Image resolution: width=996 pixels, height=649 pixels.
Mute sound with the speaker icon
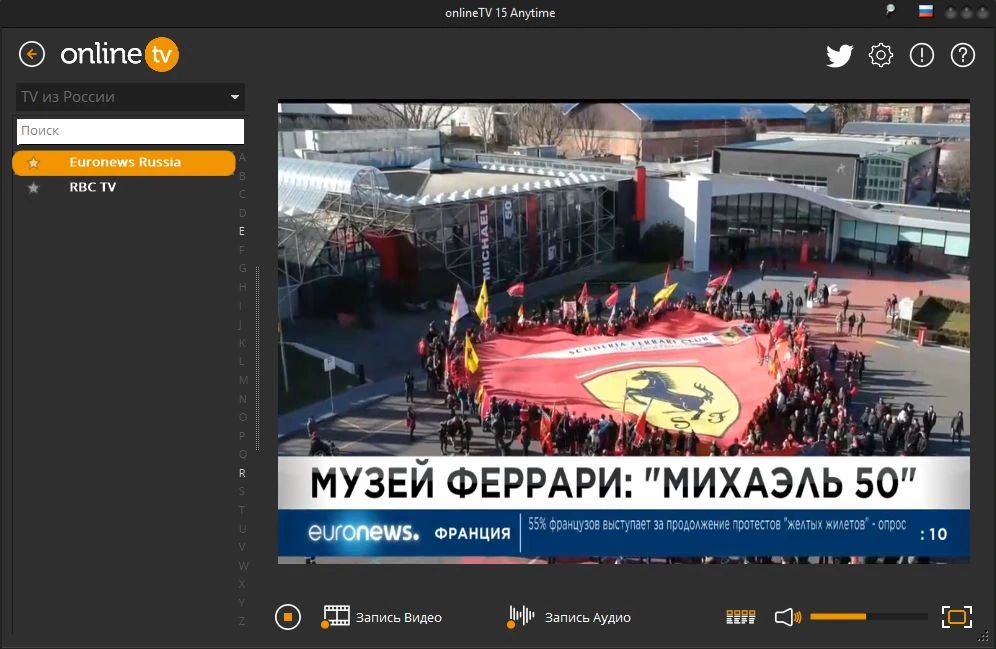tap(788, 617)
